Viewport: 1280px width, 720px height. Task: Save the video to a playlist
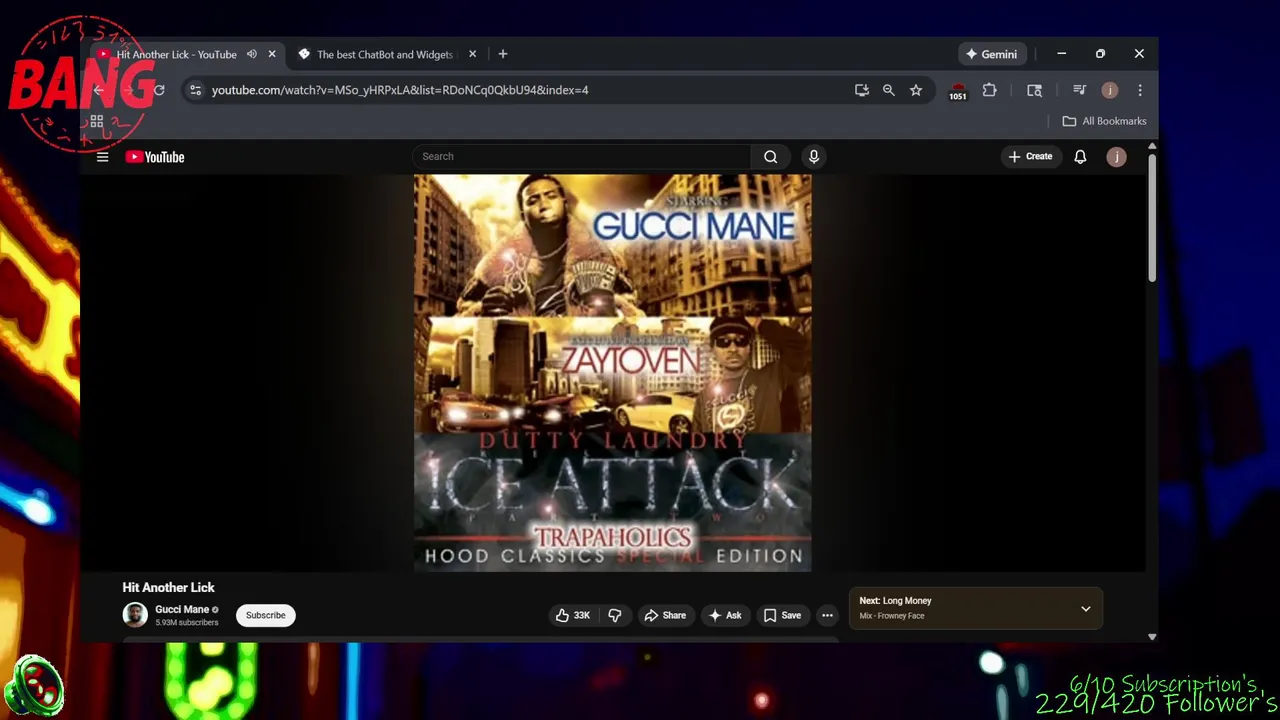[x=782, y=615]
